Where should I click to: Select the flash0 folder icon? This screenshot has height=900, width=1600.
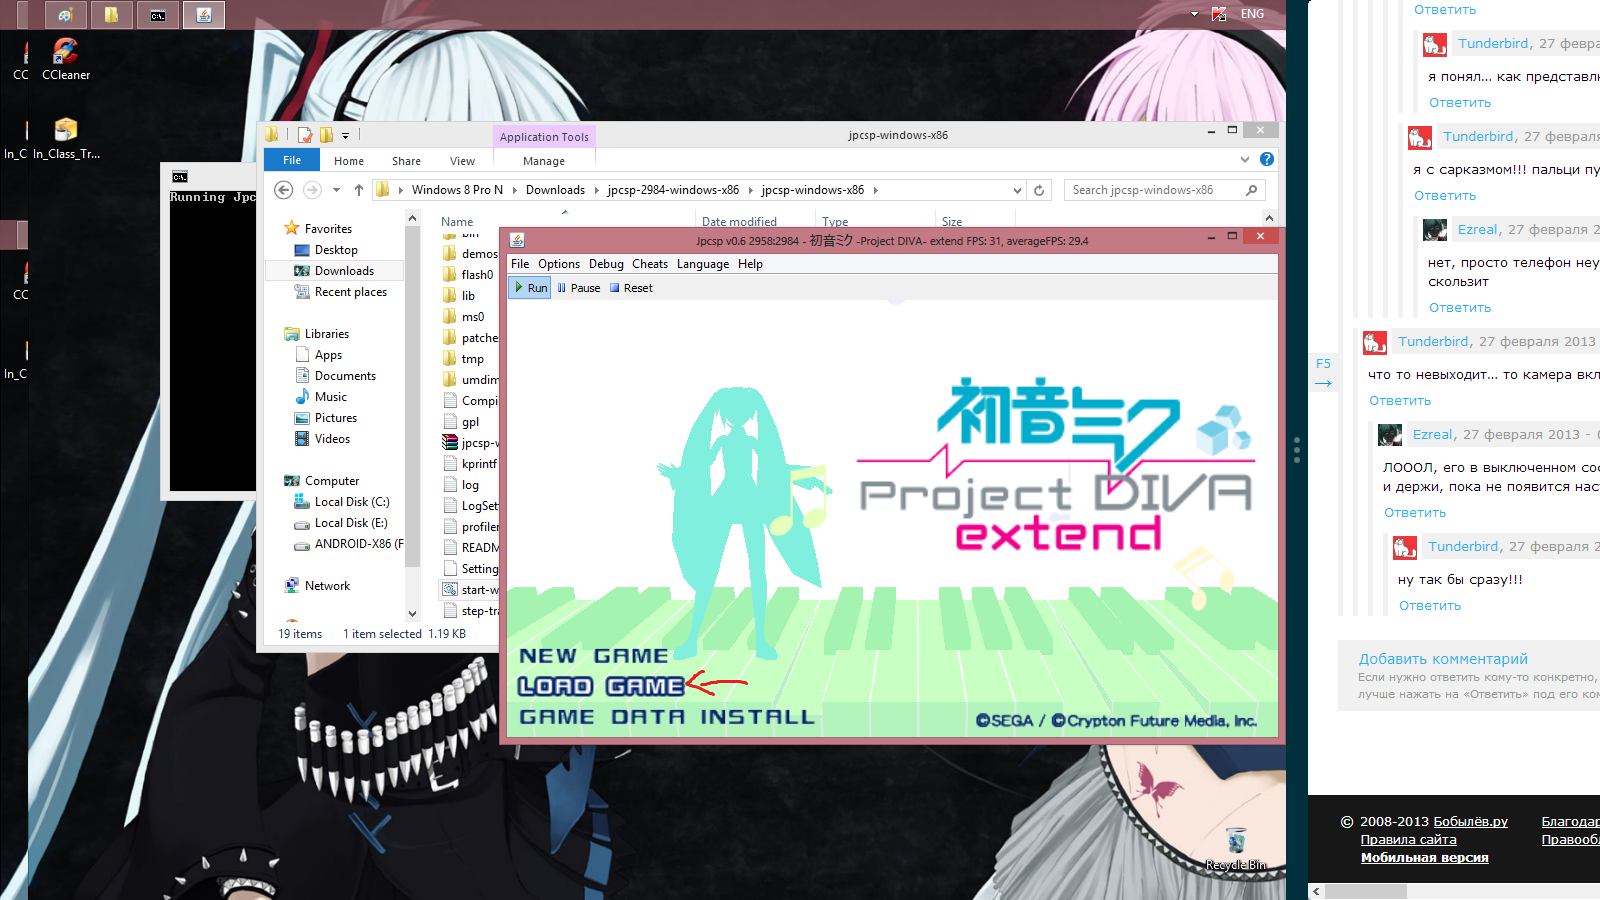coord(450,275)
